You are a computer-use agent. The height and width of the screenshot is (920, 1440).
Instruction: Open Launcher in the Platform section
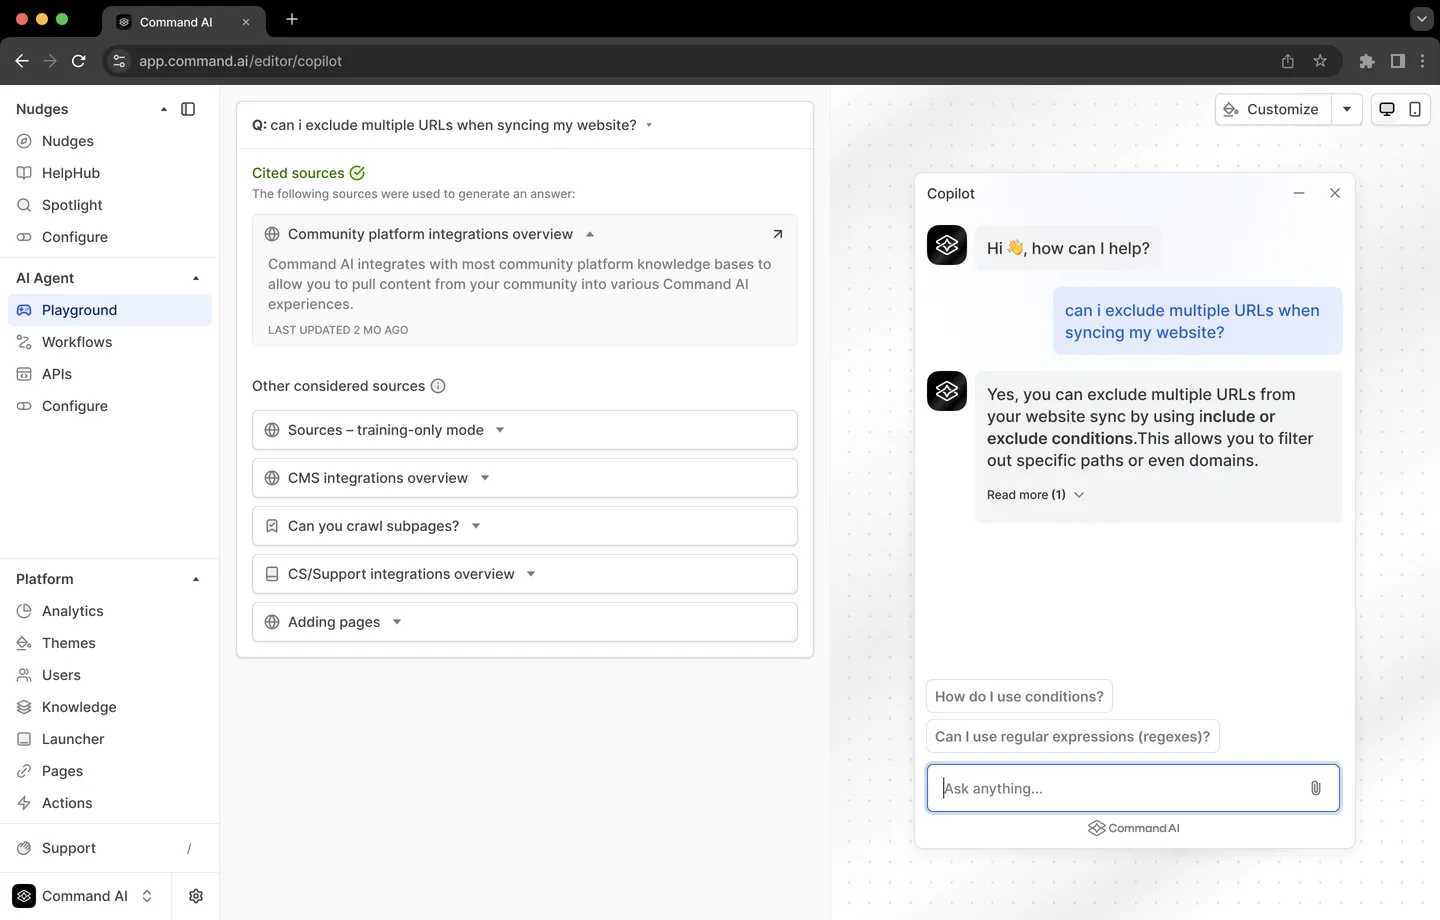110,739
